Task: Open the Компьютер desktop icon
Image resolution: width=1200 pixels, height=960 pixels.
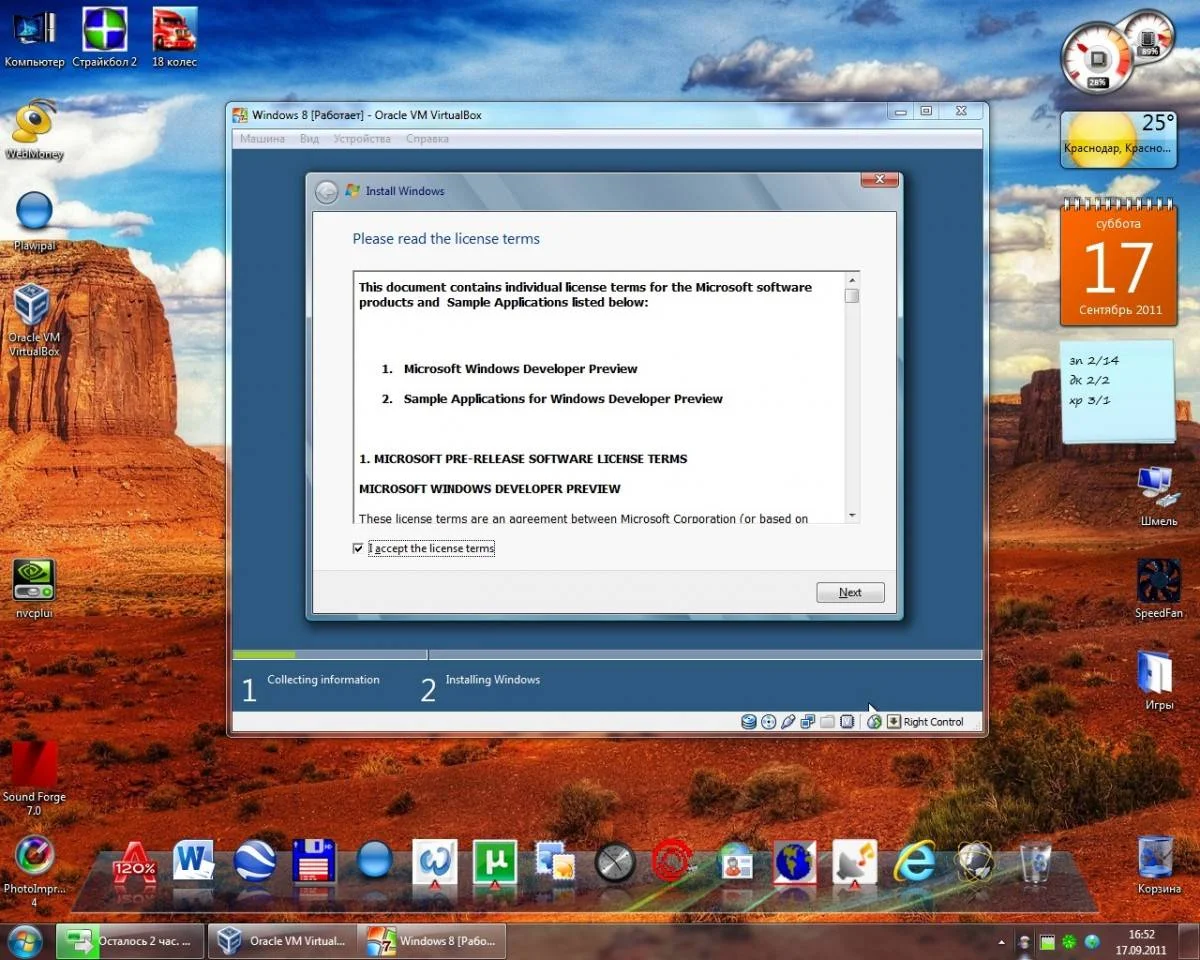Action: click(x=34, y=38)
